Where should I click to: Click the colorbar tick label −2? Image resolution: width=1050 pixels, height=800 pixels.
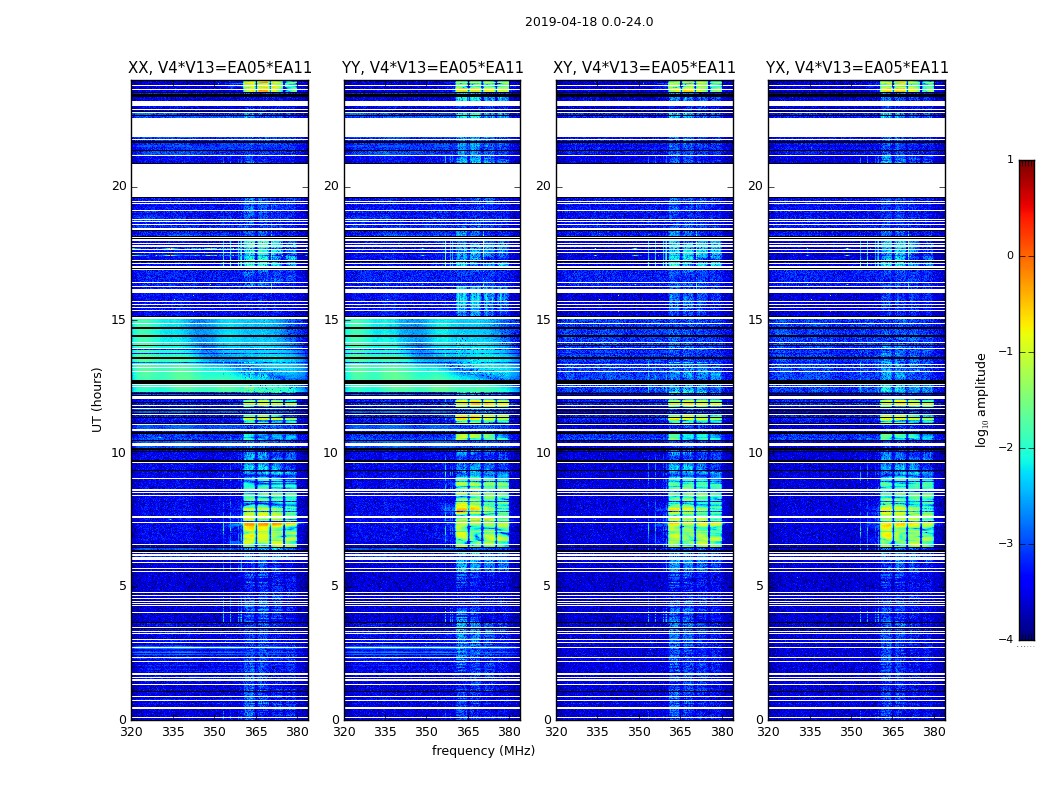tap(1007, 448)
